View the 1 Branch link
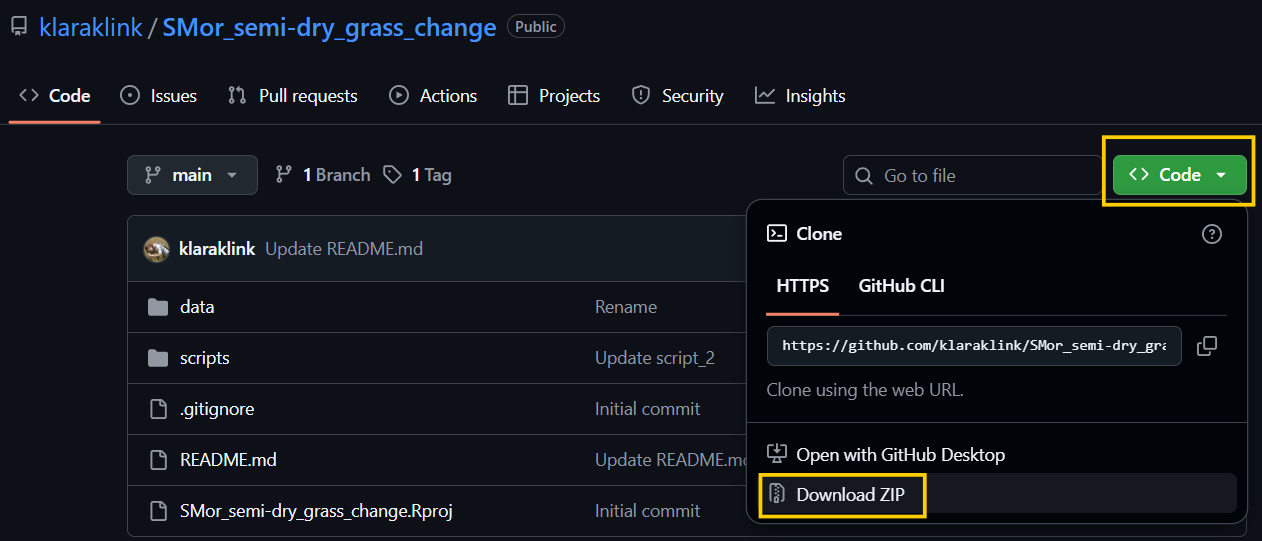The height and width of the screenshot is (541, 1262). (x=324, y=175)
